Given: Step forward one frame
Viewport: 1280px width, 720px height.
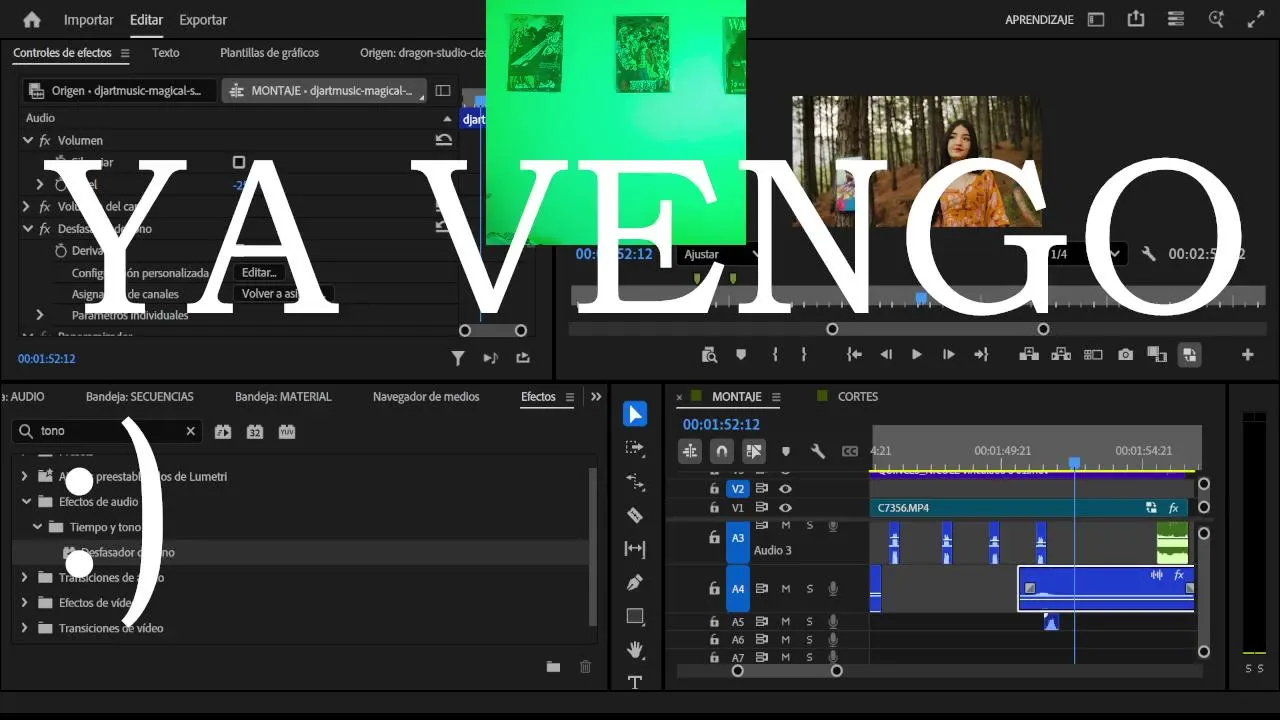Looking at the screenshot, I should (949, 354).
